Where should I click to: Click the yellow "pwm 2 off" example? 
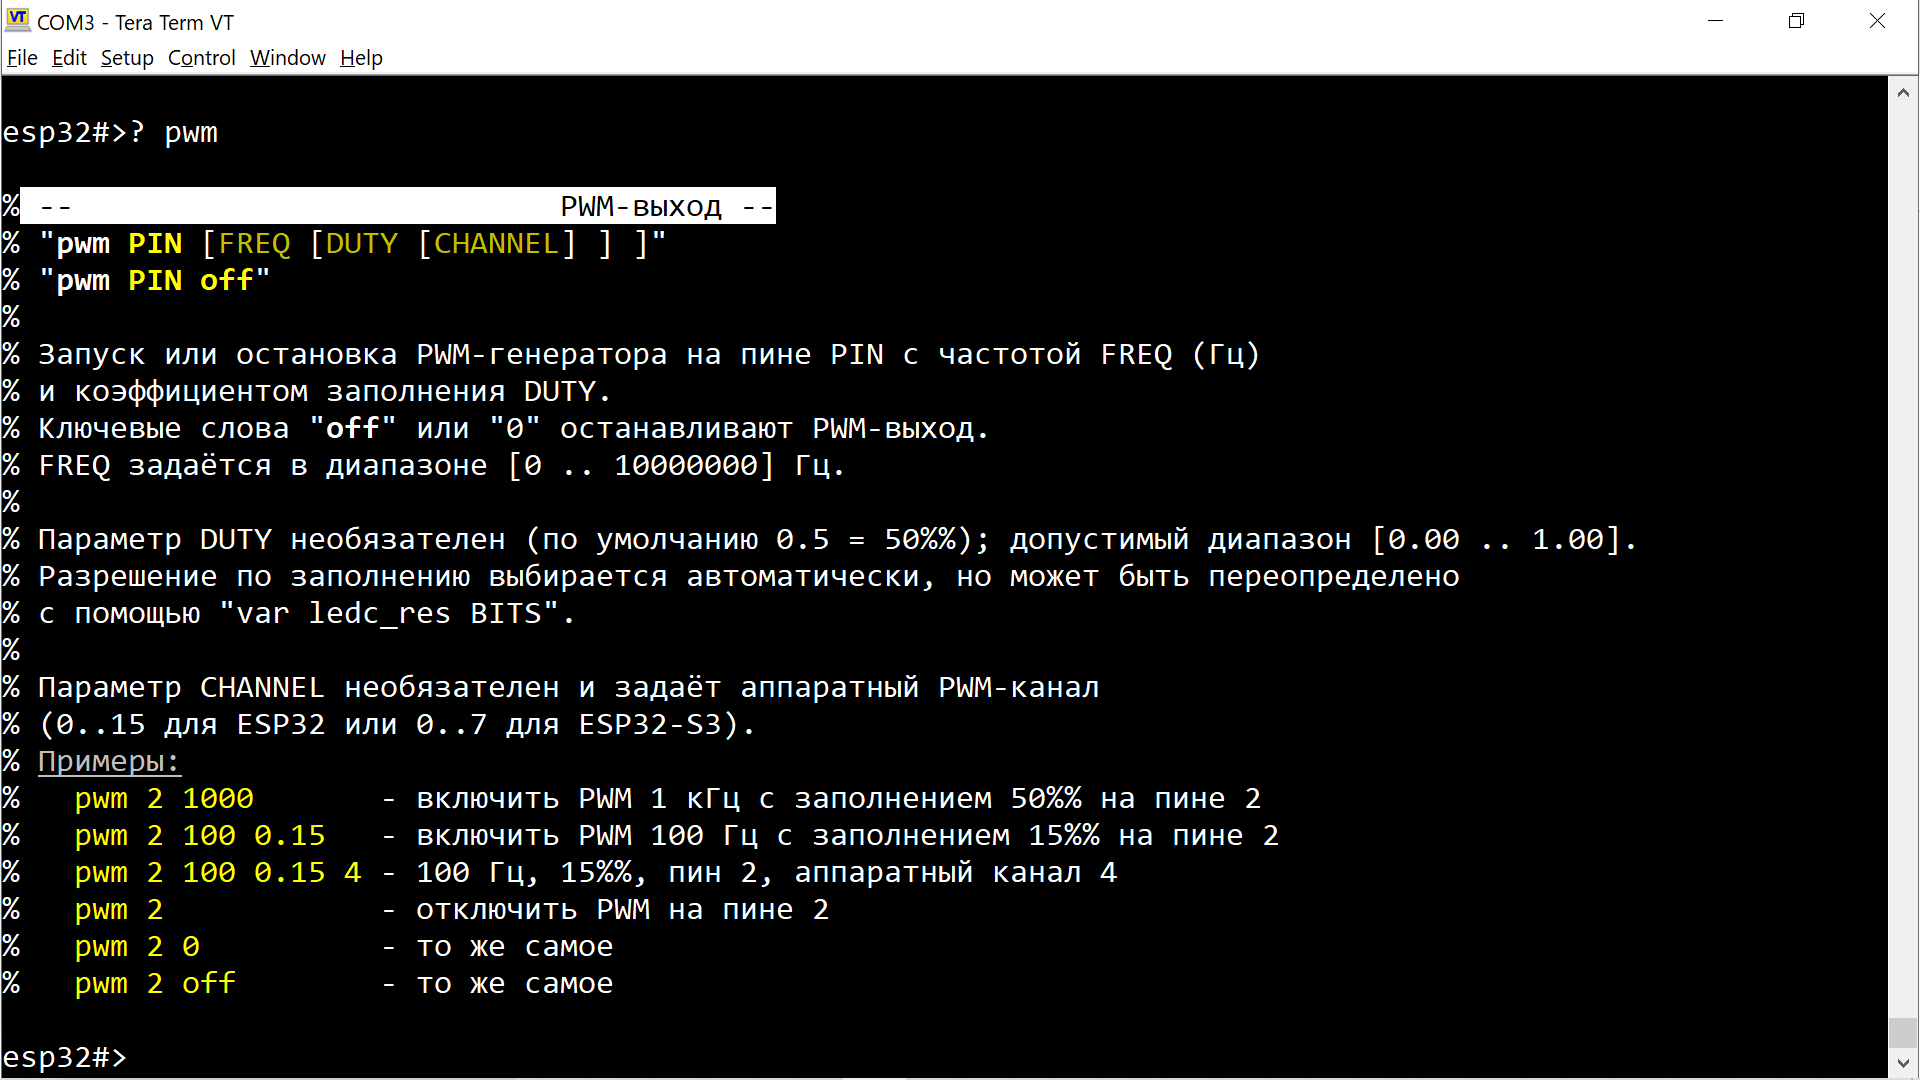point(155,983)
